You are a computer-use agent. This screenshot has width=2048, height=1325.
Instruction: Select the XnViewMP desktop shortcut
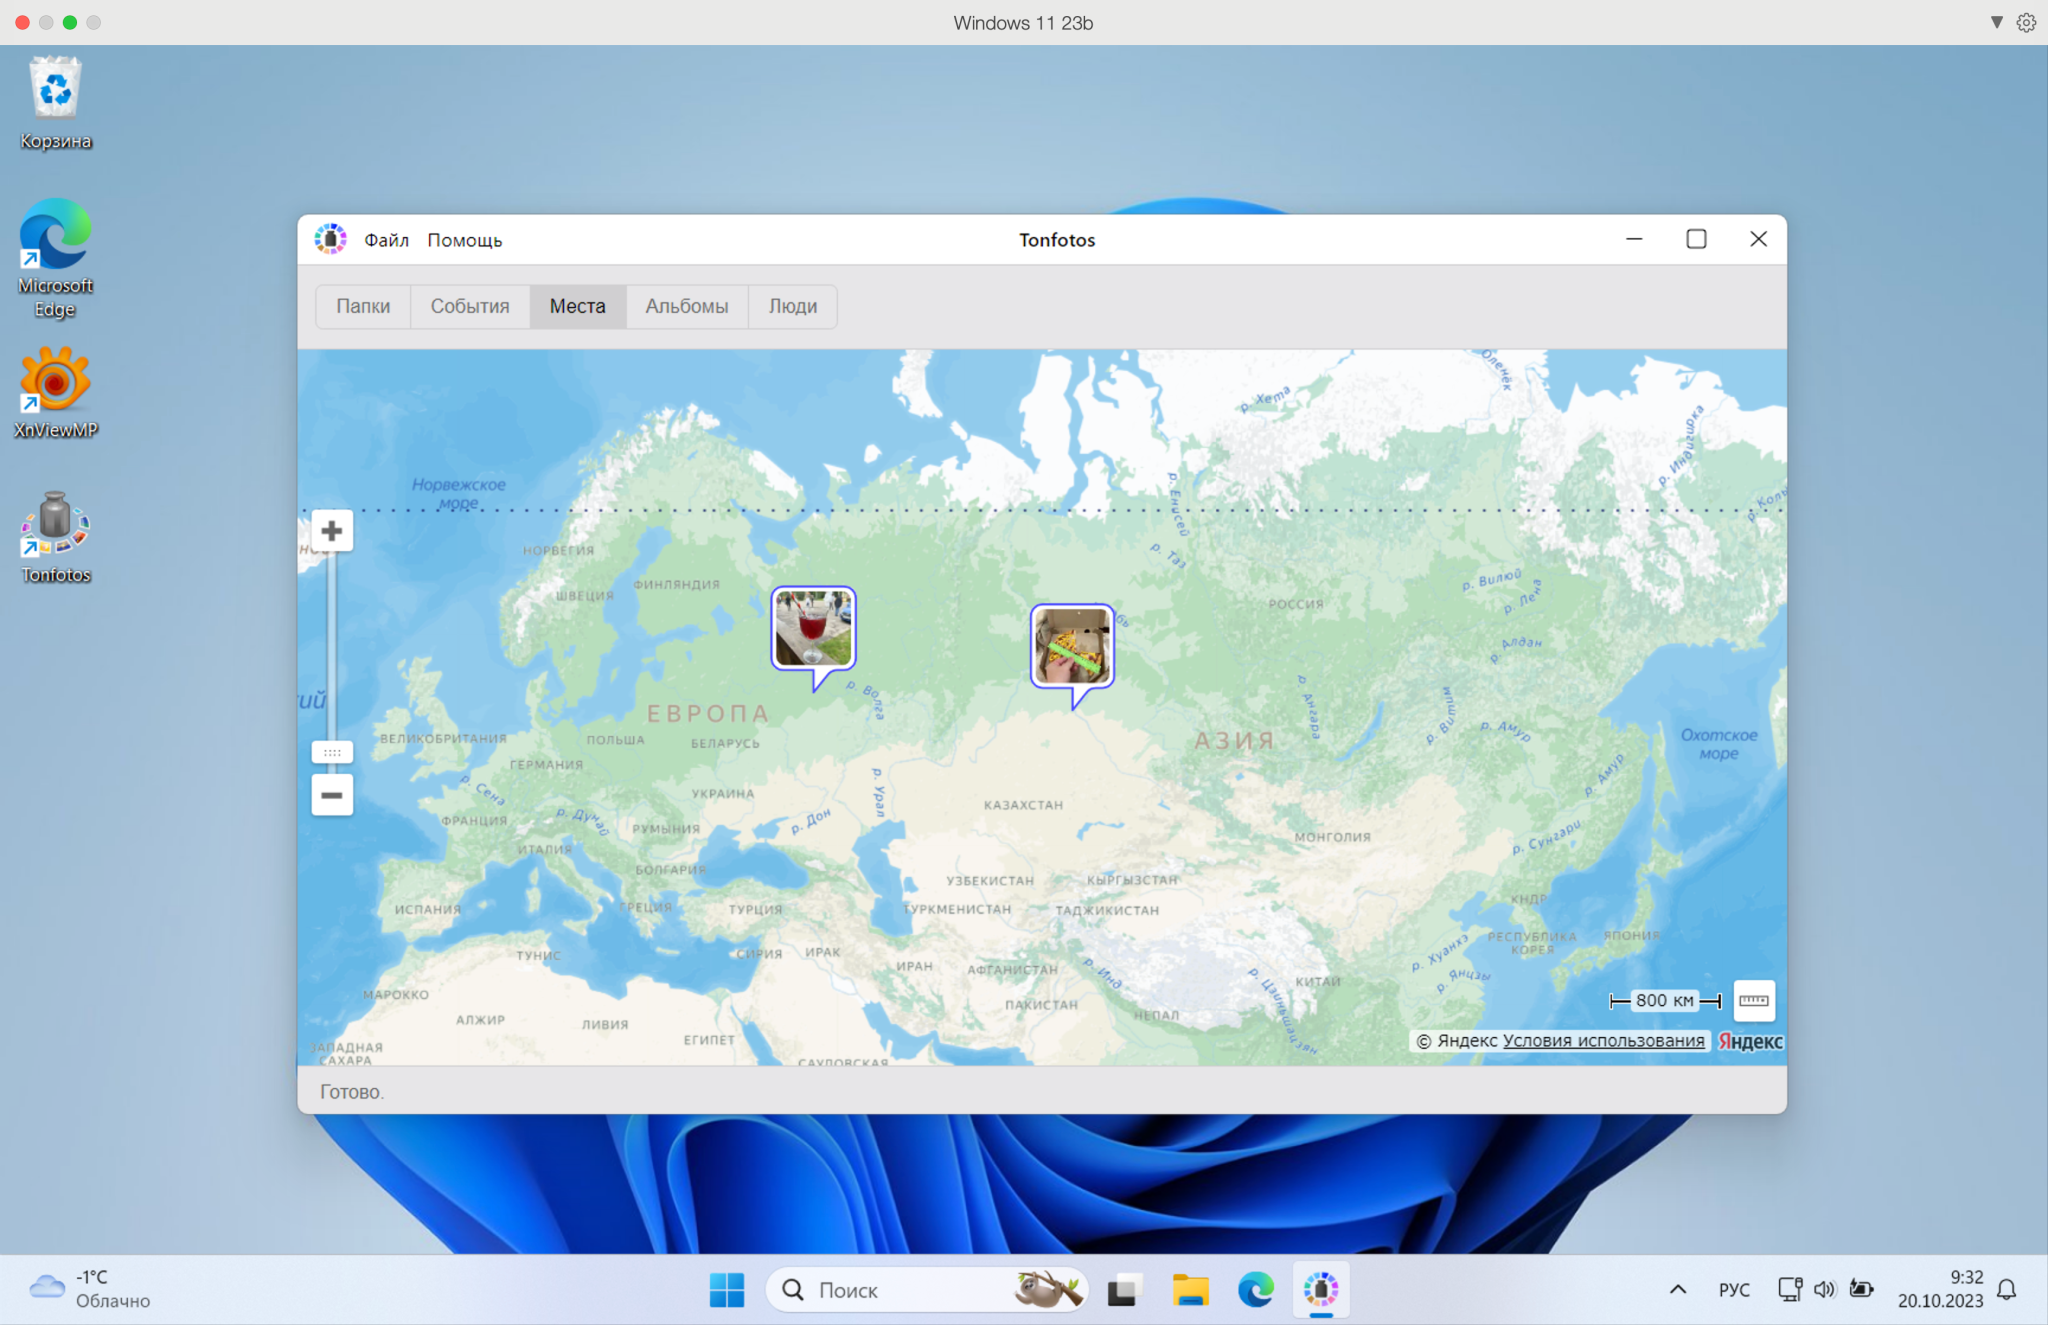[x=56, y=392]
